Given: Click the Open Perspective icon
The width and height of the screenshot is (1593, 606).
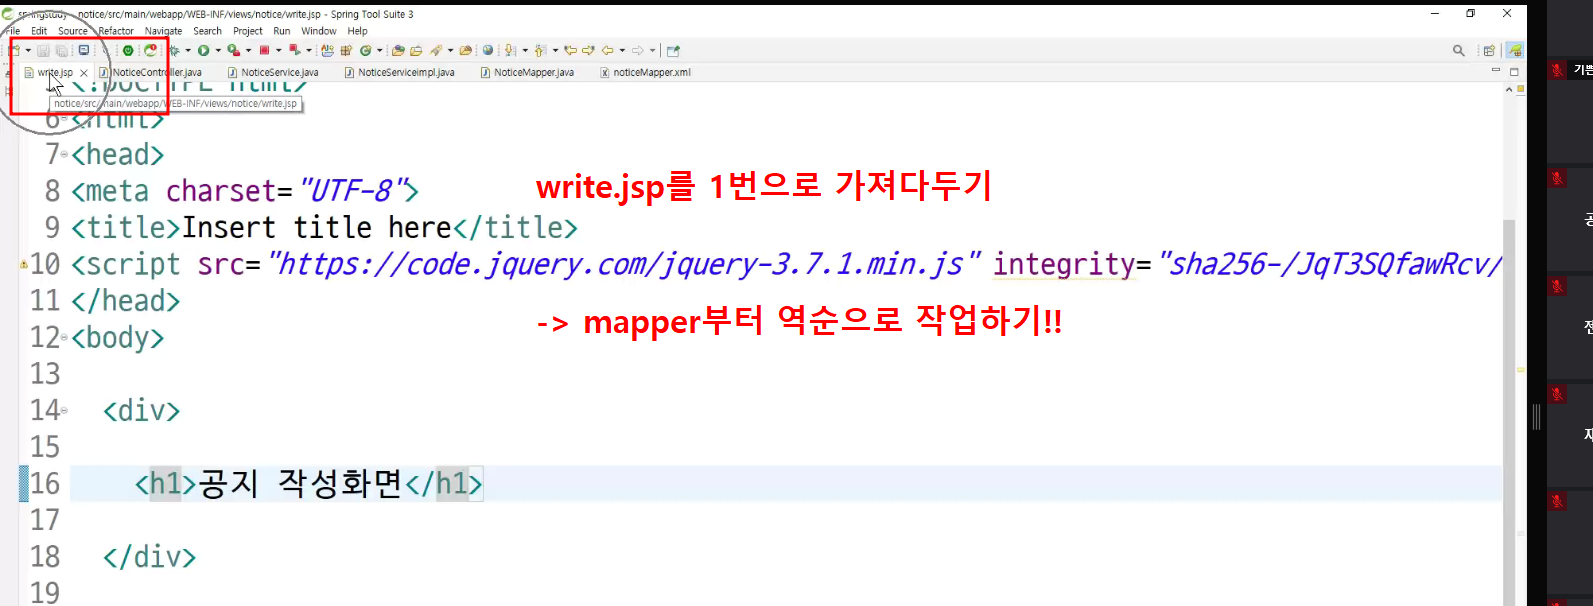Looking at the screenshot, I should pyautogui.click(x=1489, y=50).
